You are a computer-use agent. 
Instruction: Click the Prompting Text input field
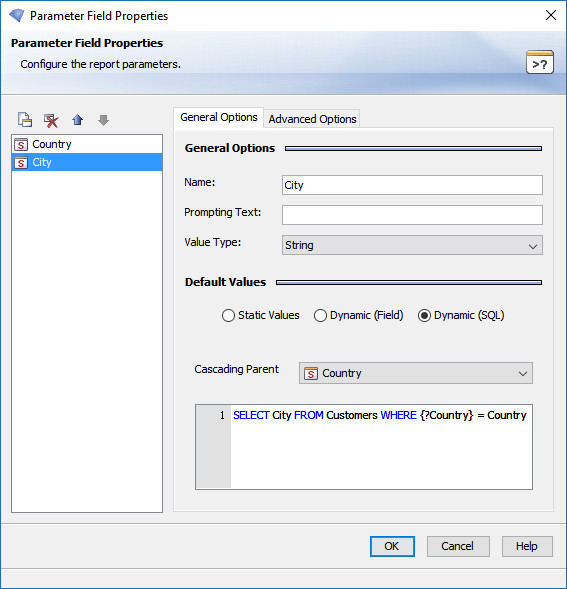pyautogui.click(x=412, y=215)
